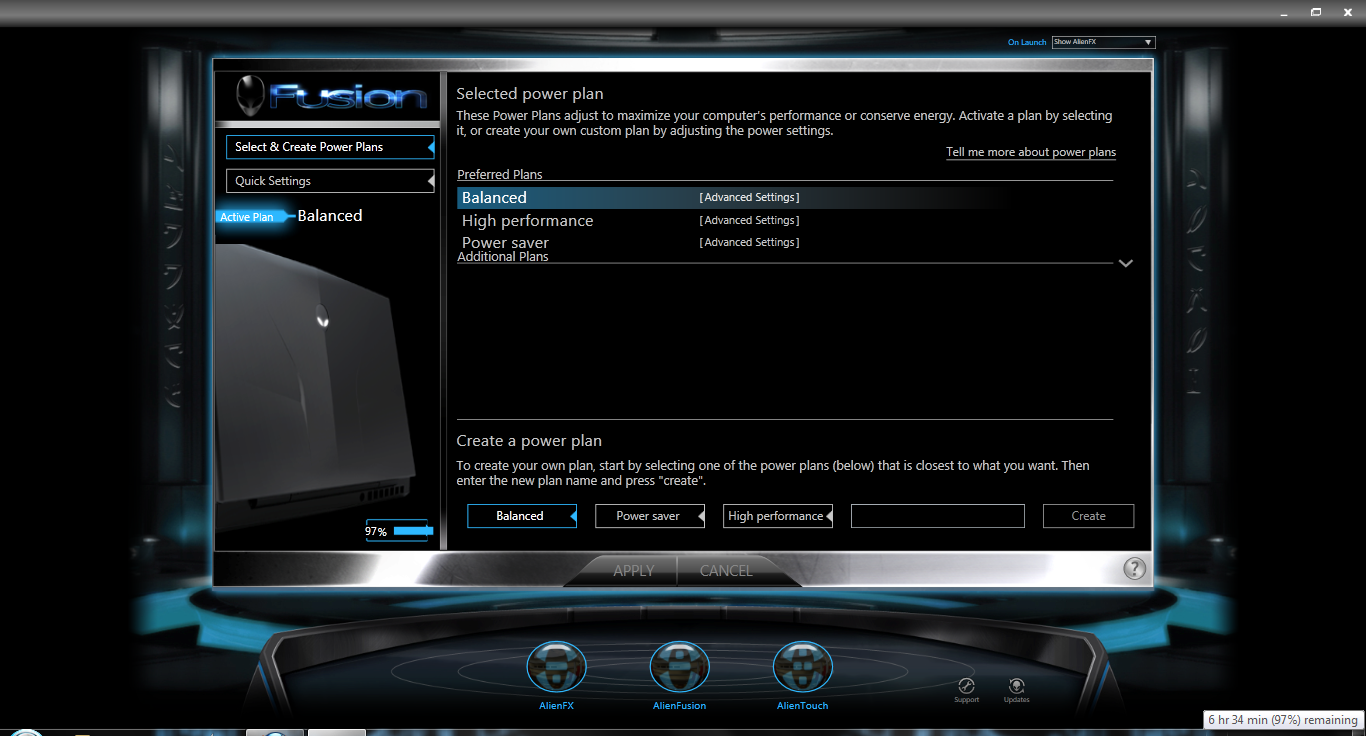Choose High performance base plan button

[778, 516]
